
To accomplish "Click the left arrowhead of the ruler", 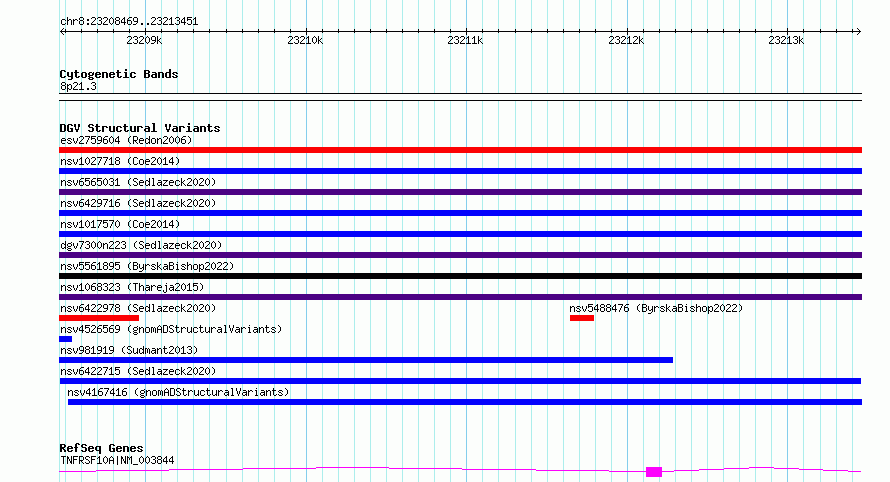I will click(x=62, y=32).
